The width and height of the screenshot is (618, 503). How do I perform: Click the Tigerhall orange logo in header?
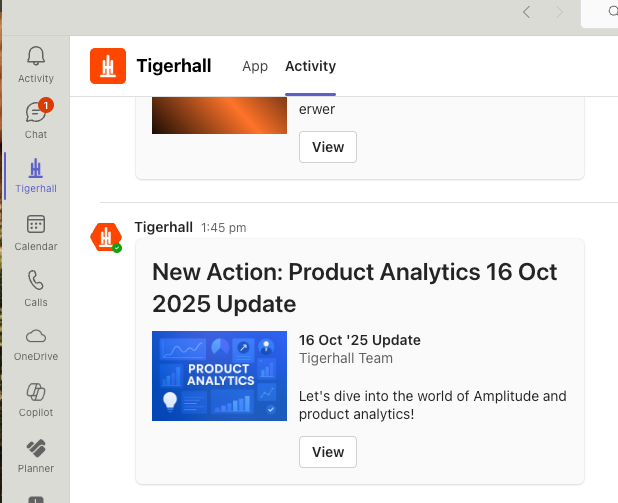108,66
